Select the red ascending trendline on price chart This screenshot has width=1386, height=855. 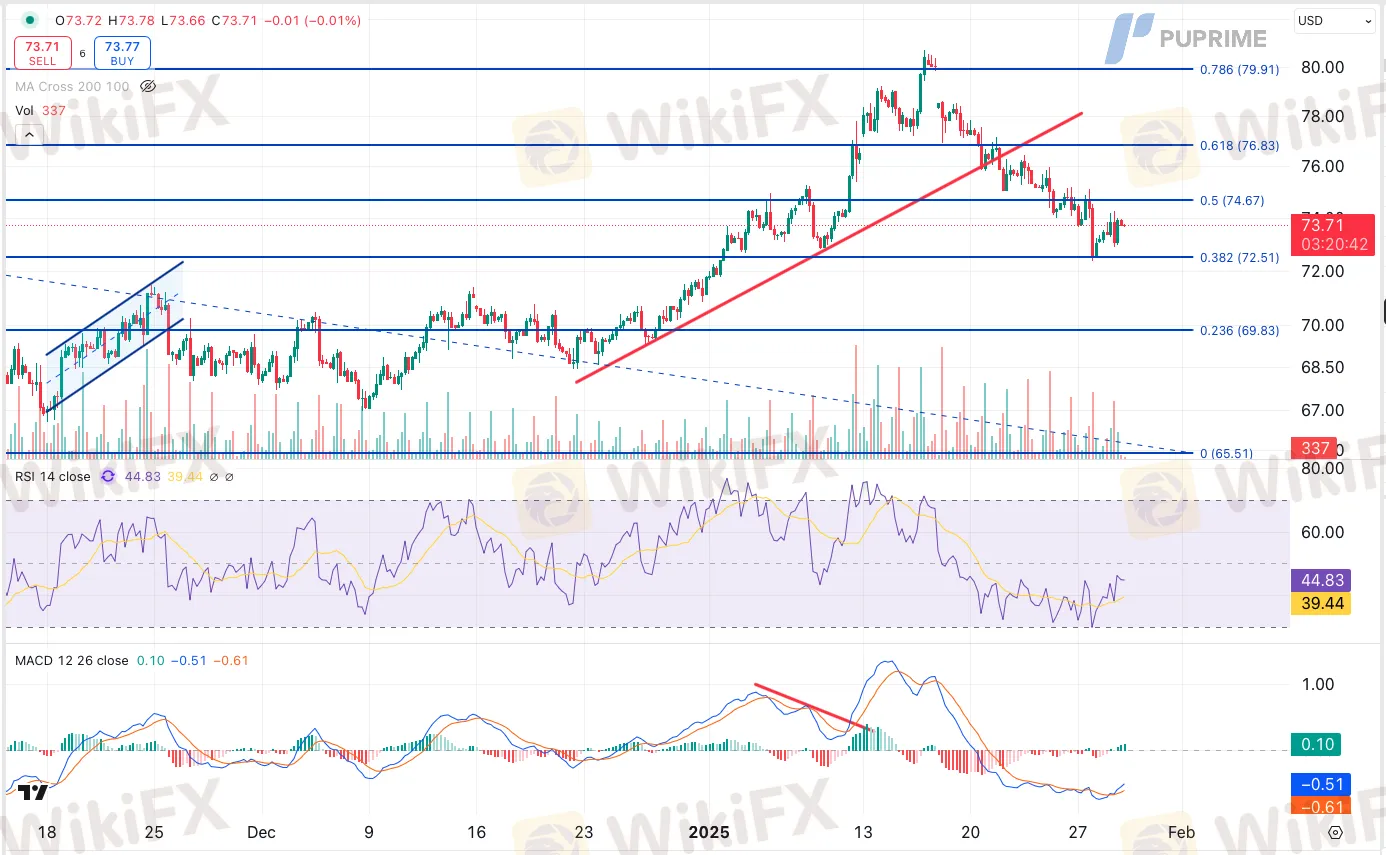[x=830, y=247]
